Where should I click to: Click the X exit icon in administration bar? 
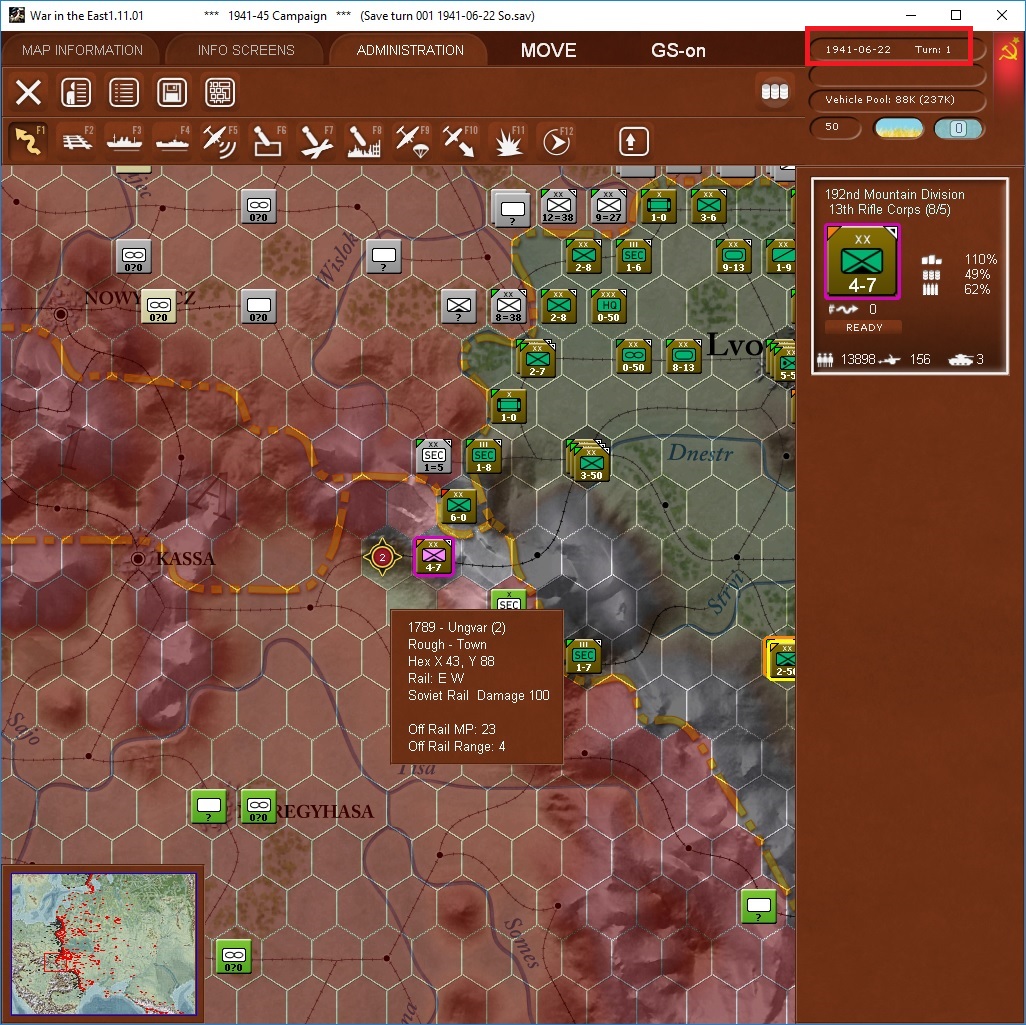[28, 92]
